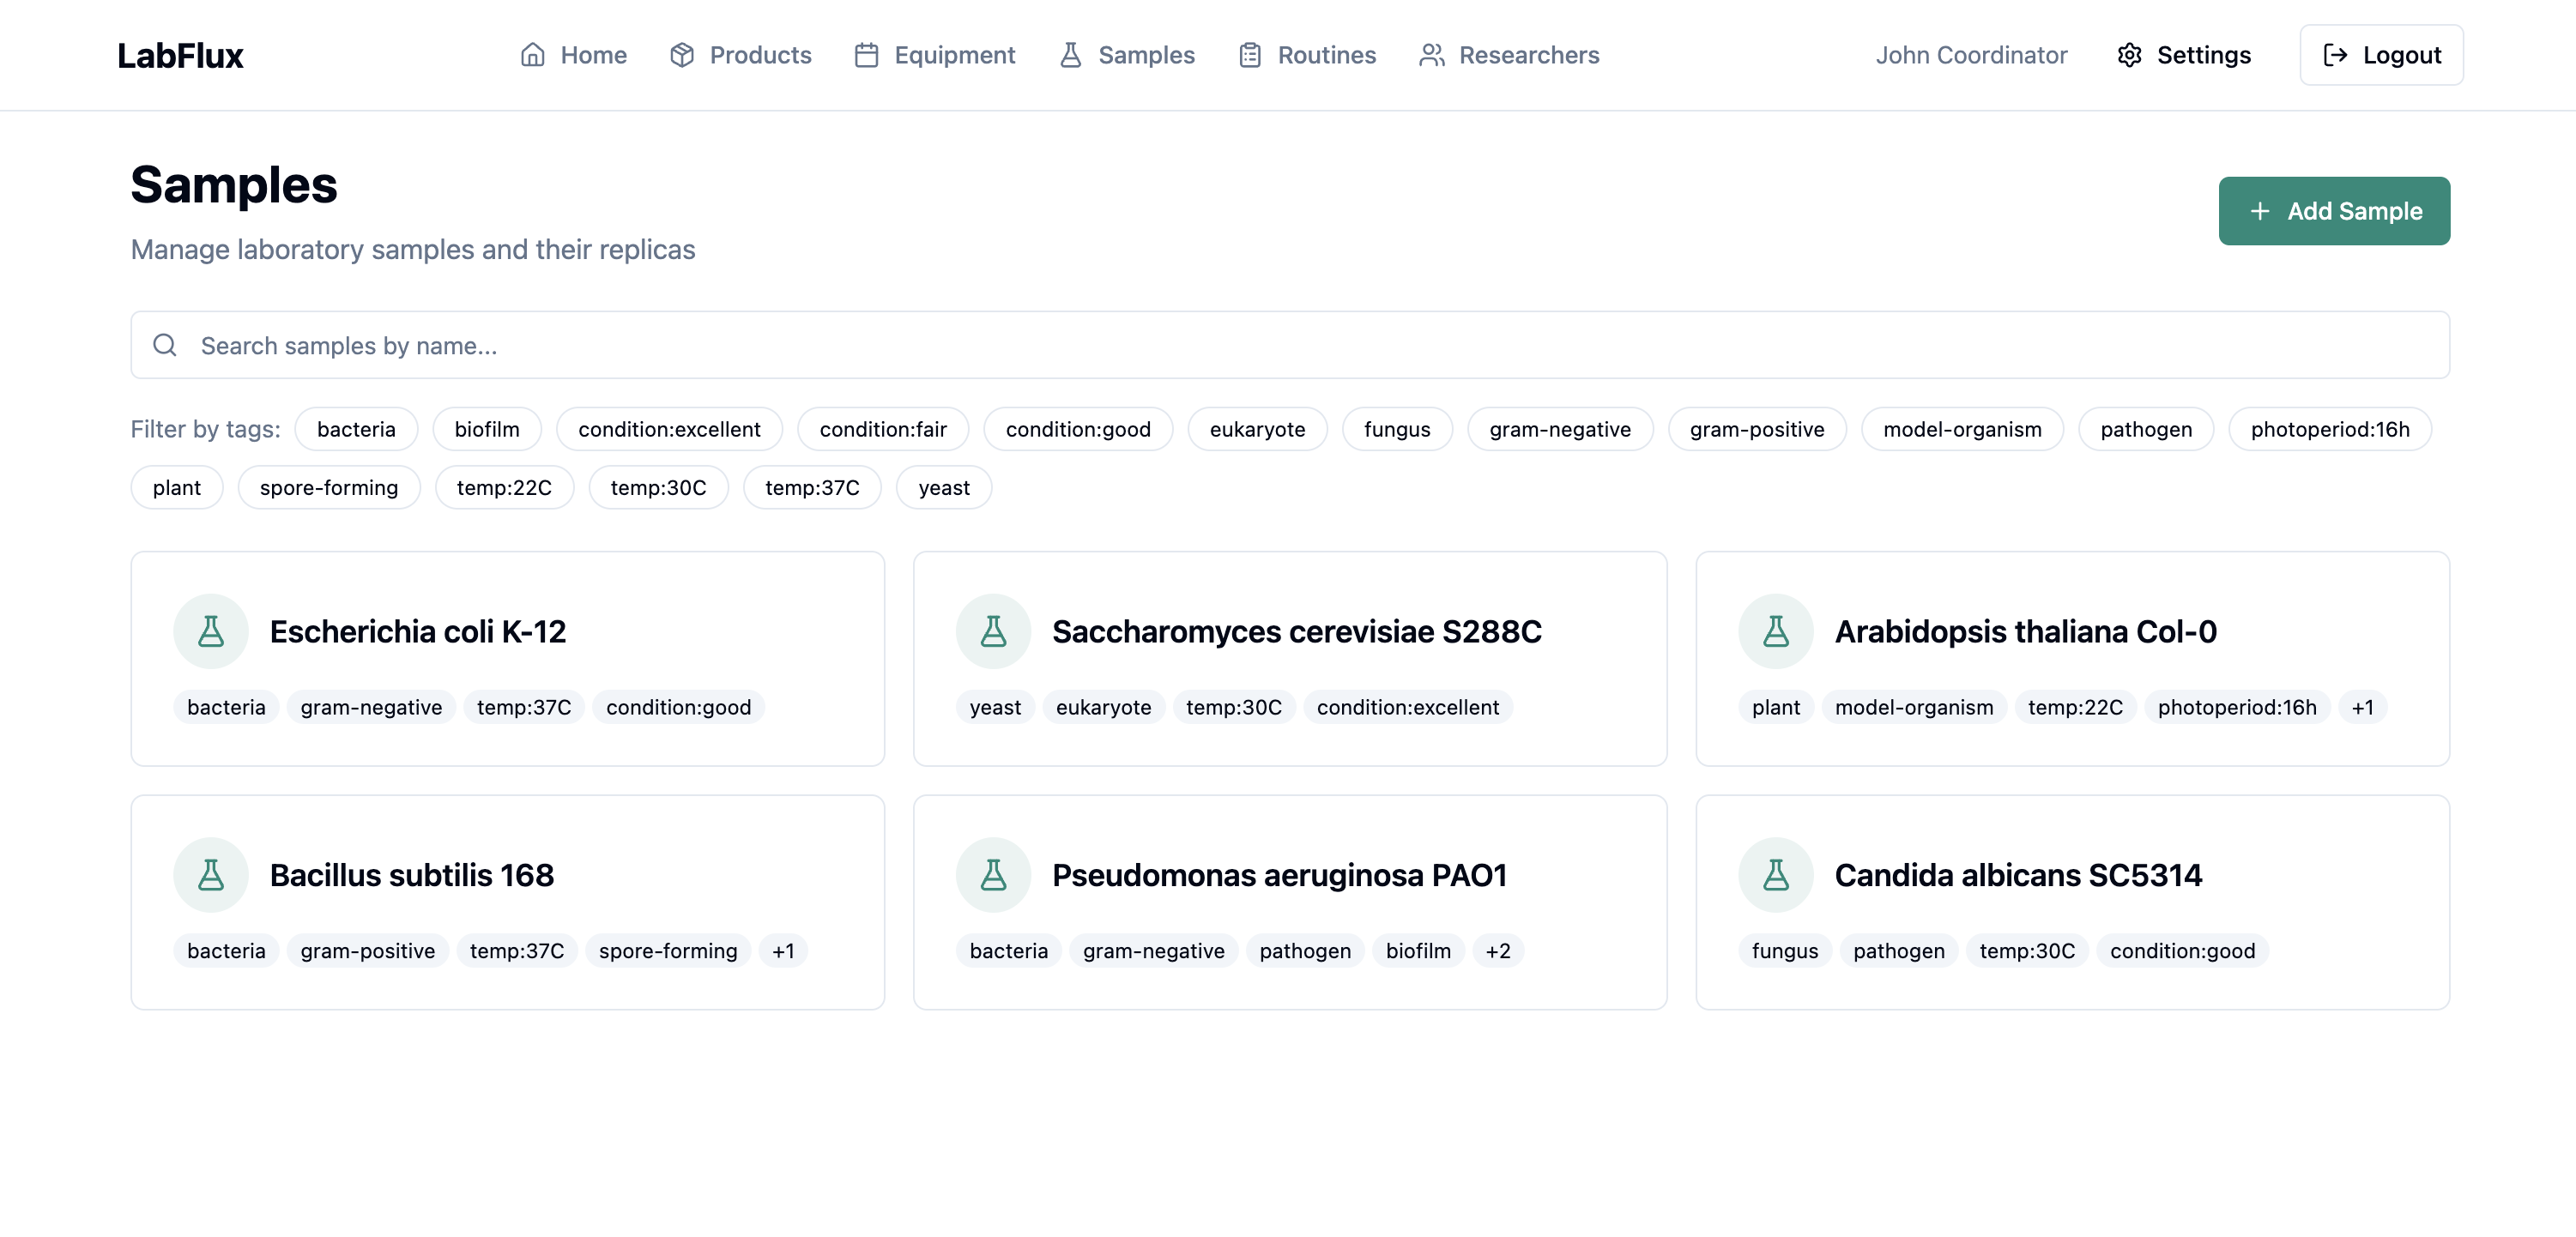Click the Logout button

tap(2381, 55)
